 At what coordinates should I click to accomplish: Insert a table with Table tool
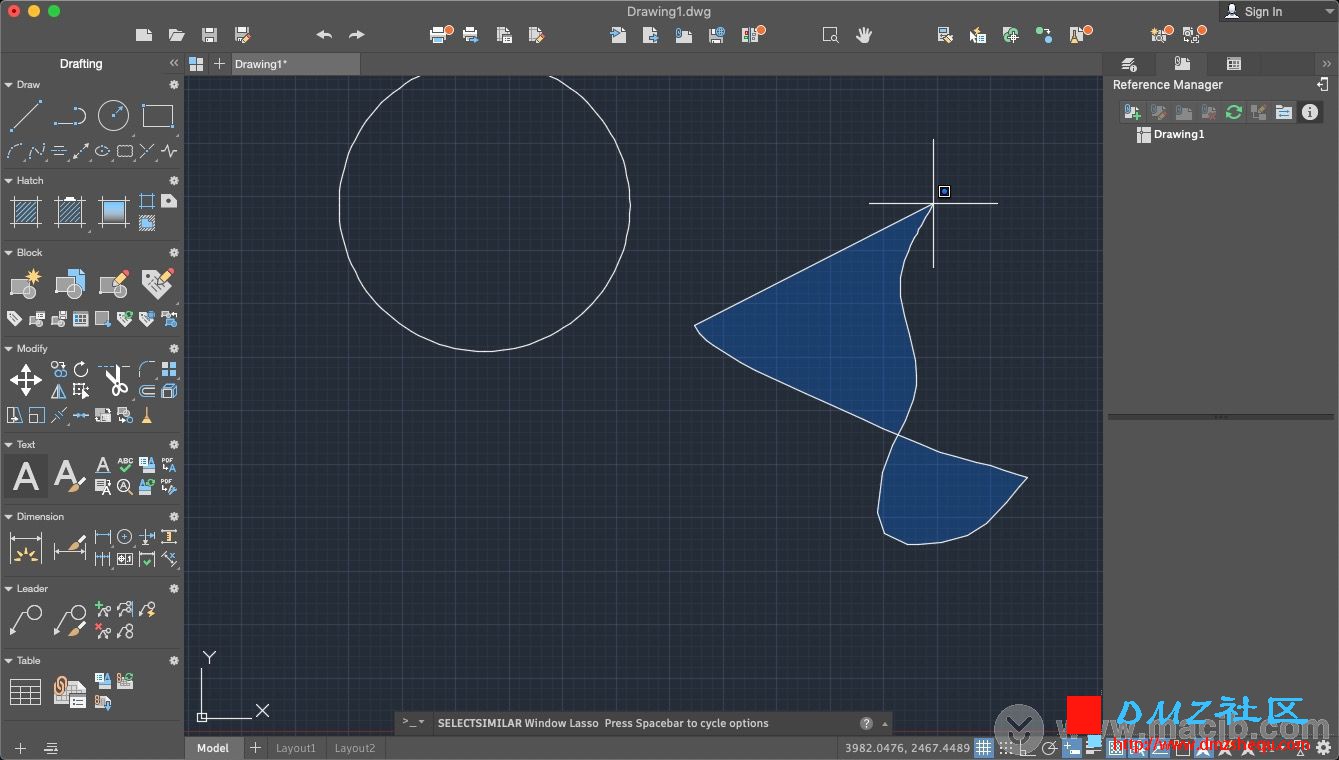click(25, 692)
